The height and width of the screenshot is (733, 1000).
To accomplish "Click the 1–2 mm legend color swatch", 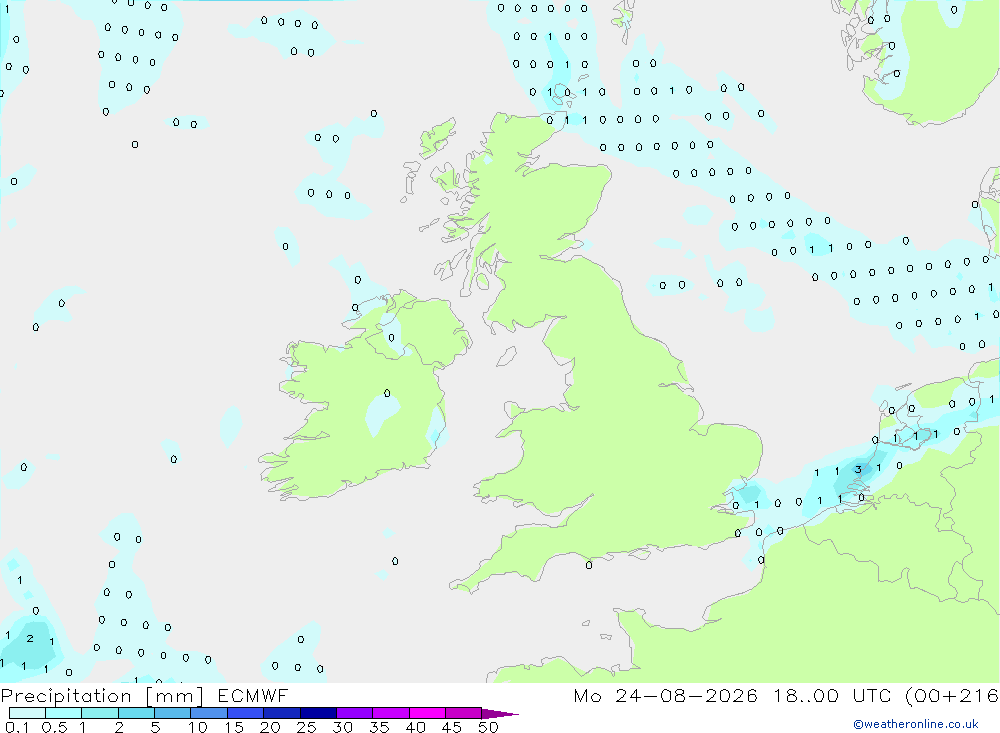I will click(100, 713).
